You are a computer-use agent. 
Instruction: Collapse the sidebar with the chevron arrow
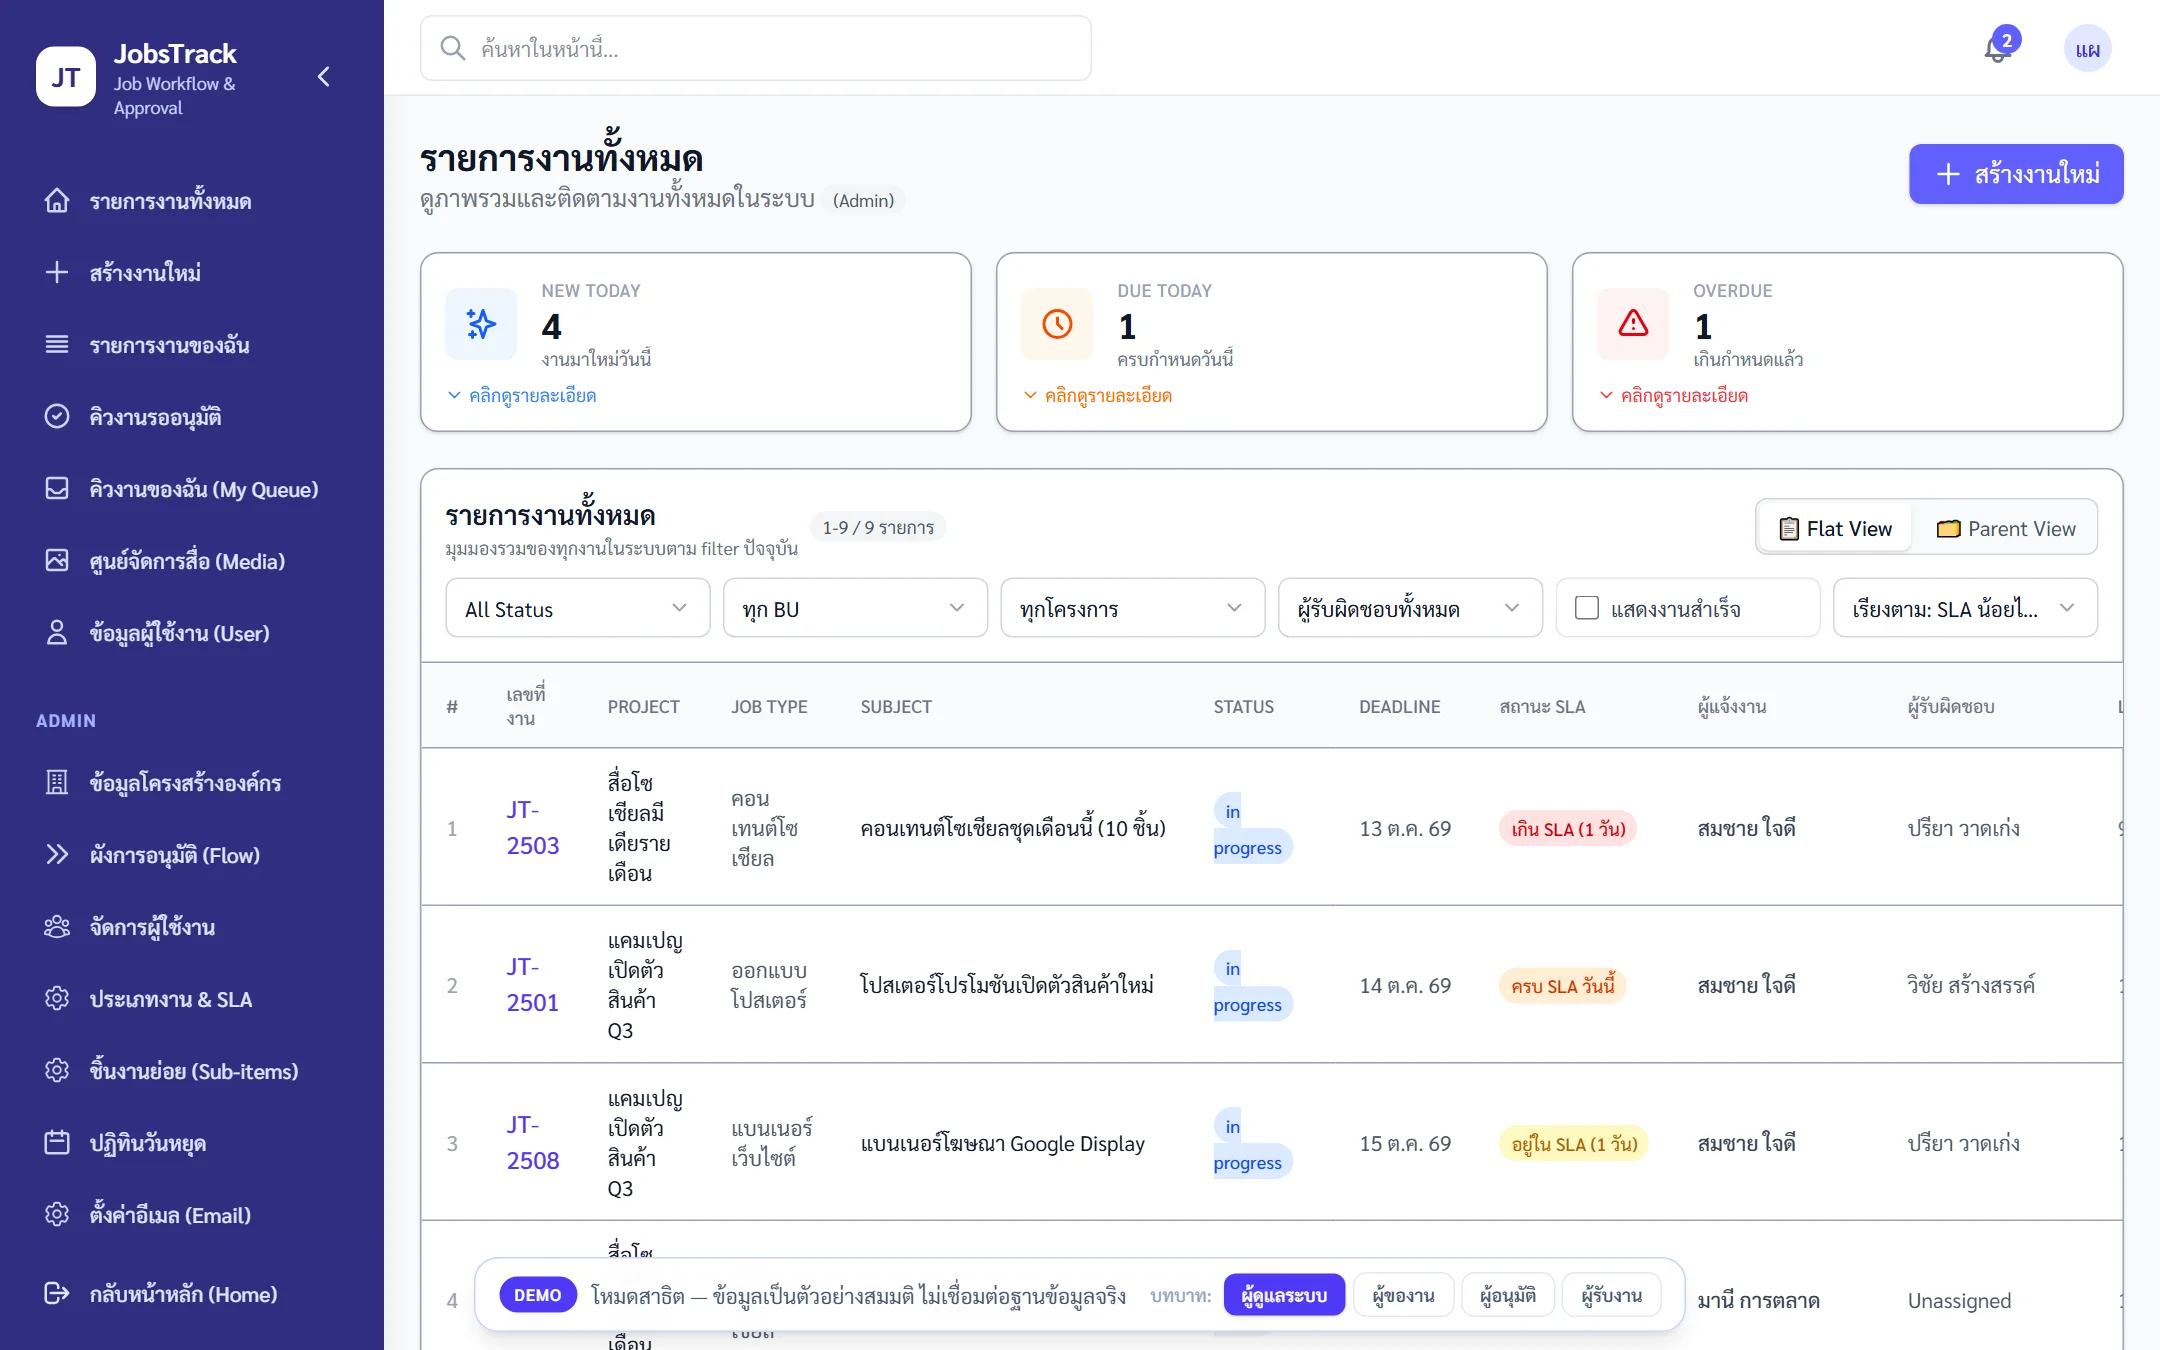pos(323,77)
